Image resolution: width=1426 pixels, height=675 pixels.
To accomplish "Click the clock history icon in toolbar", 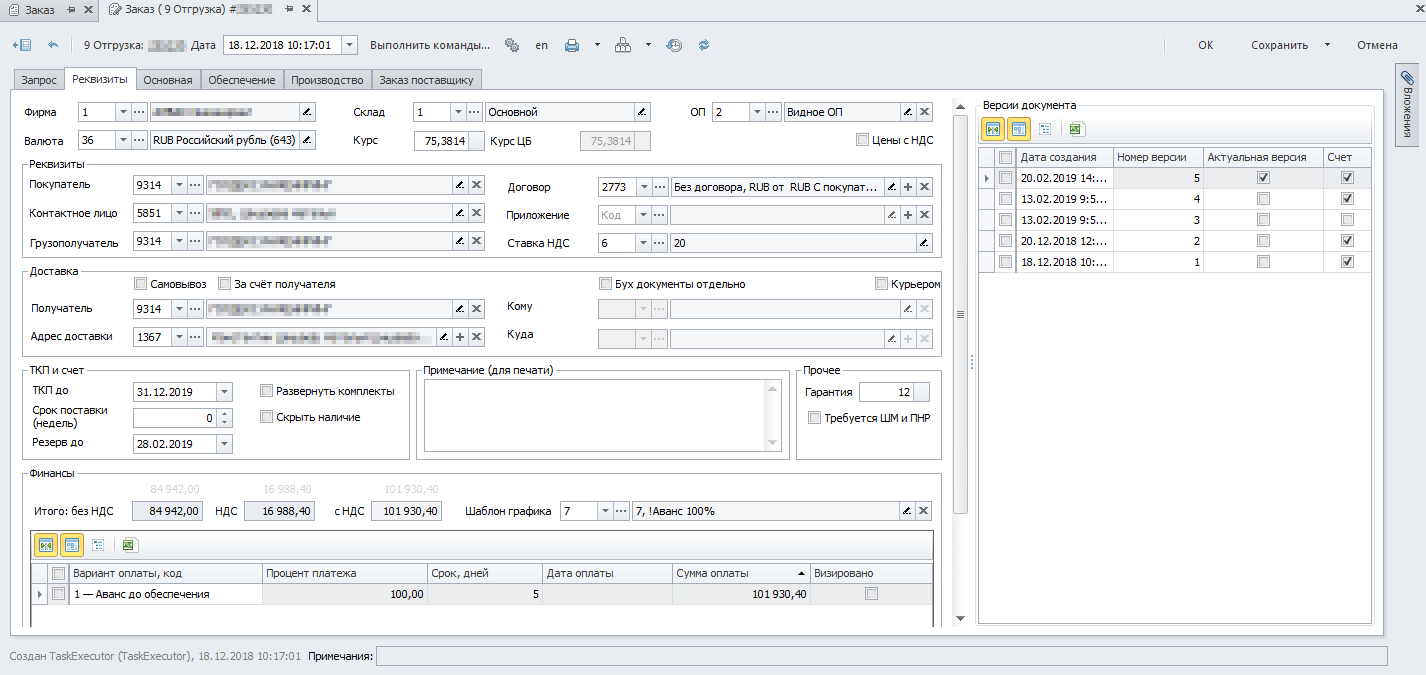I will pos(674,45).
